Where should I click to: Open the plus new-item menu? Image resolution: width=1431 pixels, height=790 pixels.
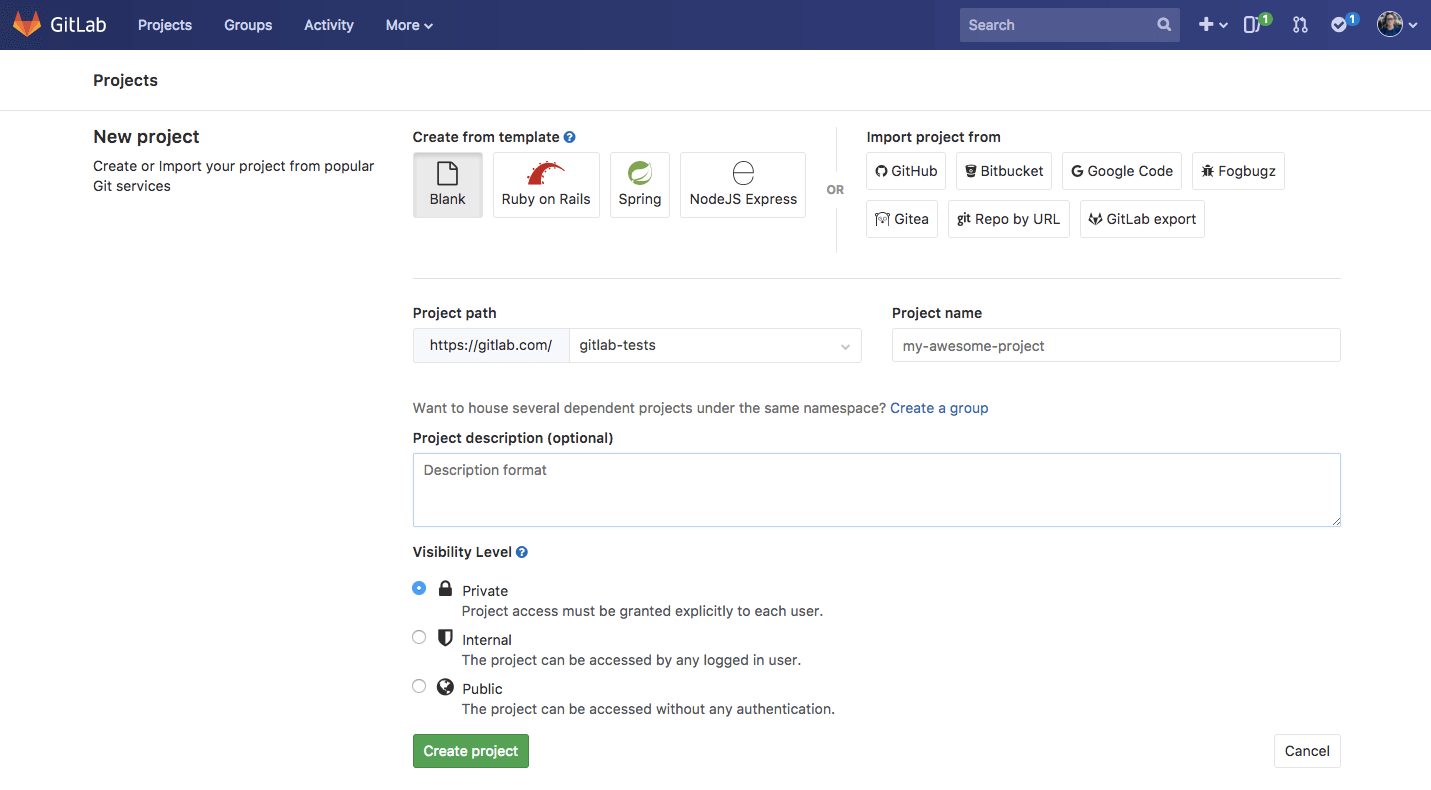[x=1213, y=25]
